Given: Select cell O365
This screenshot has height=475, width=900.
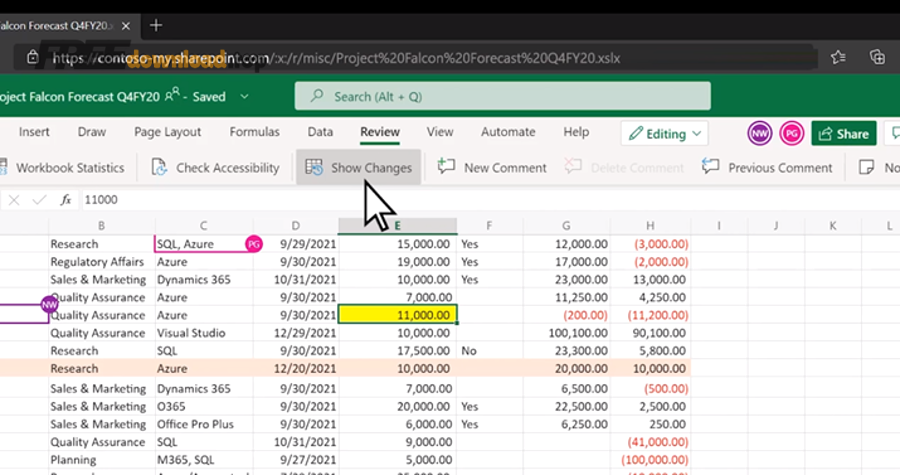Looking at the screenshot, I should (x=204, y=406).
